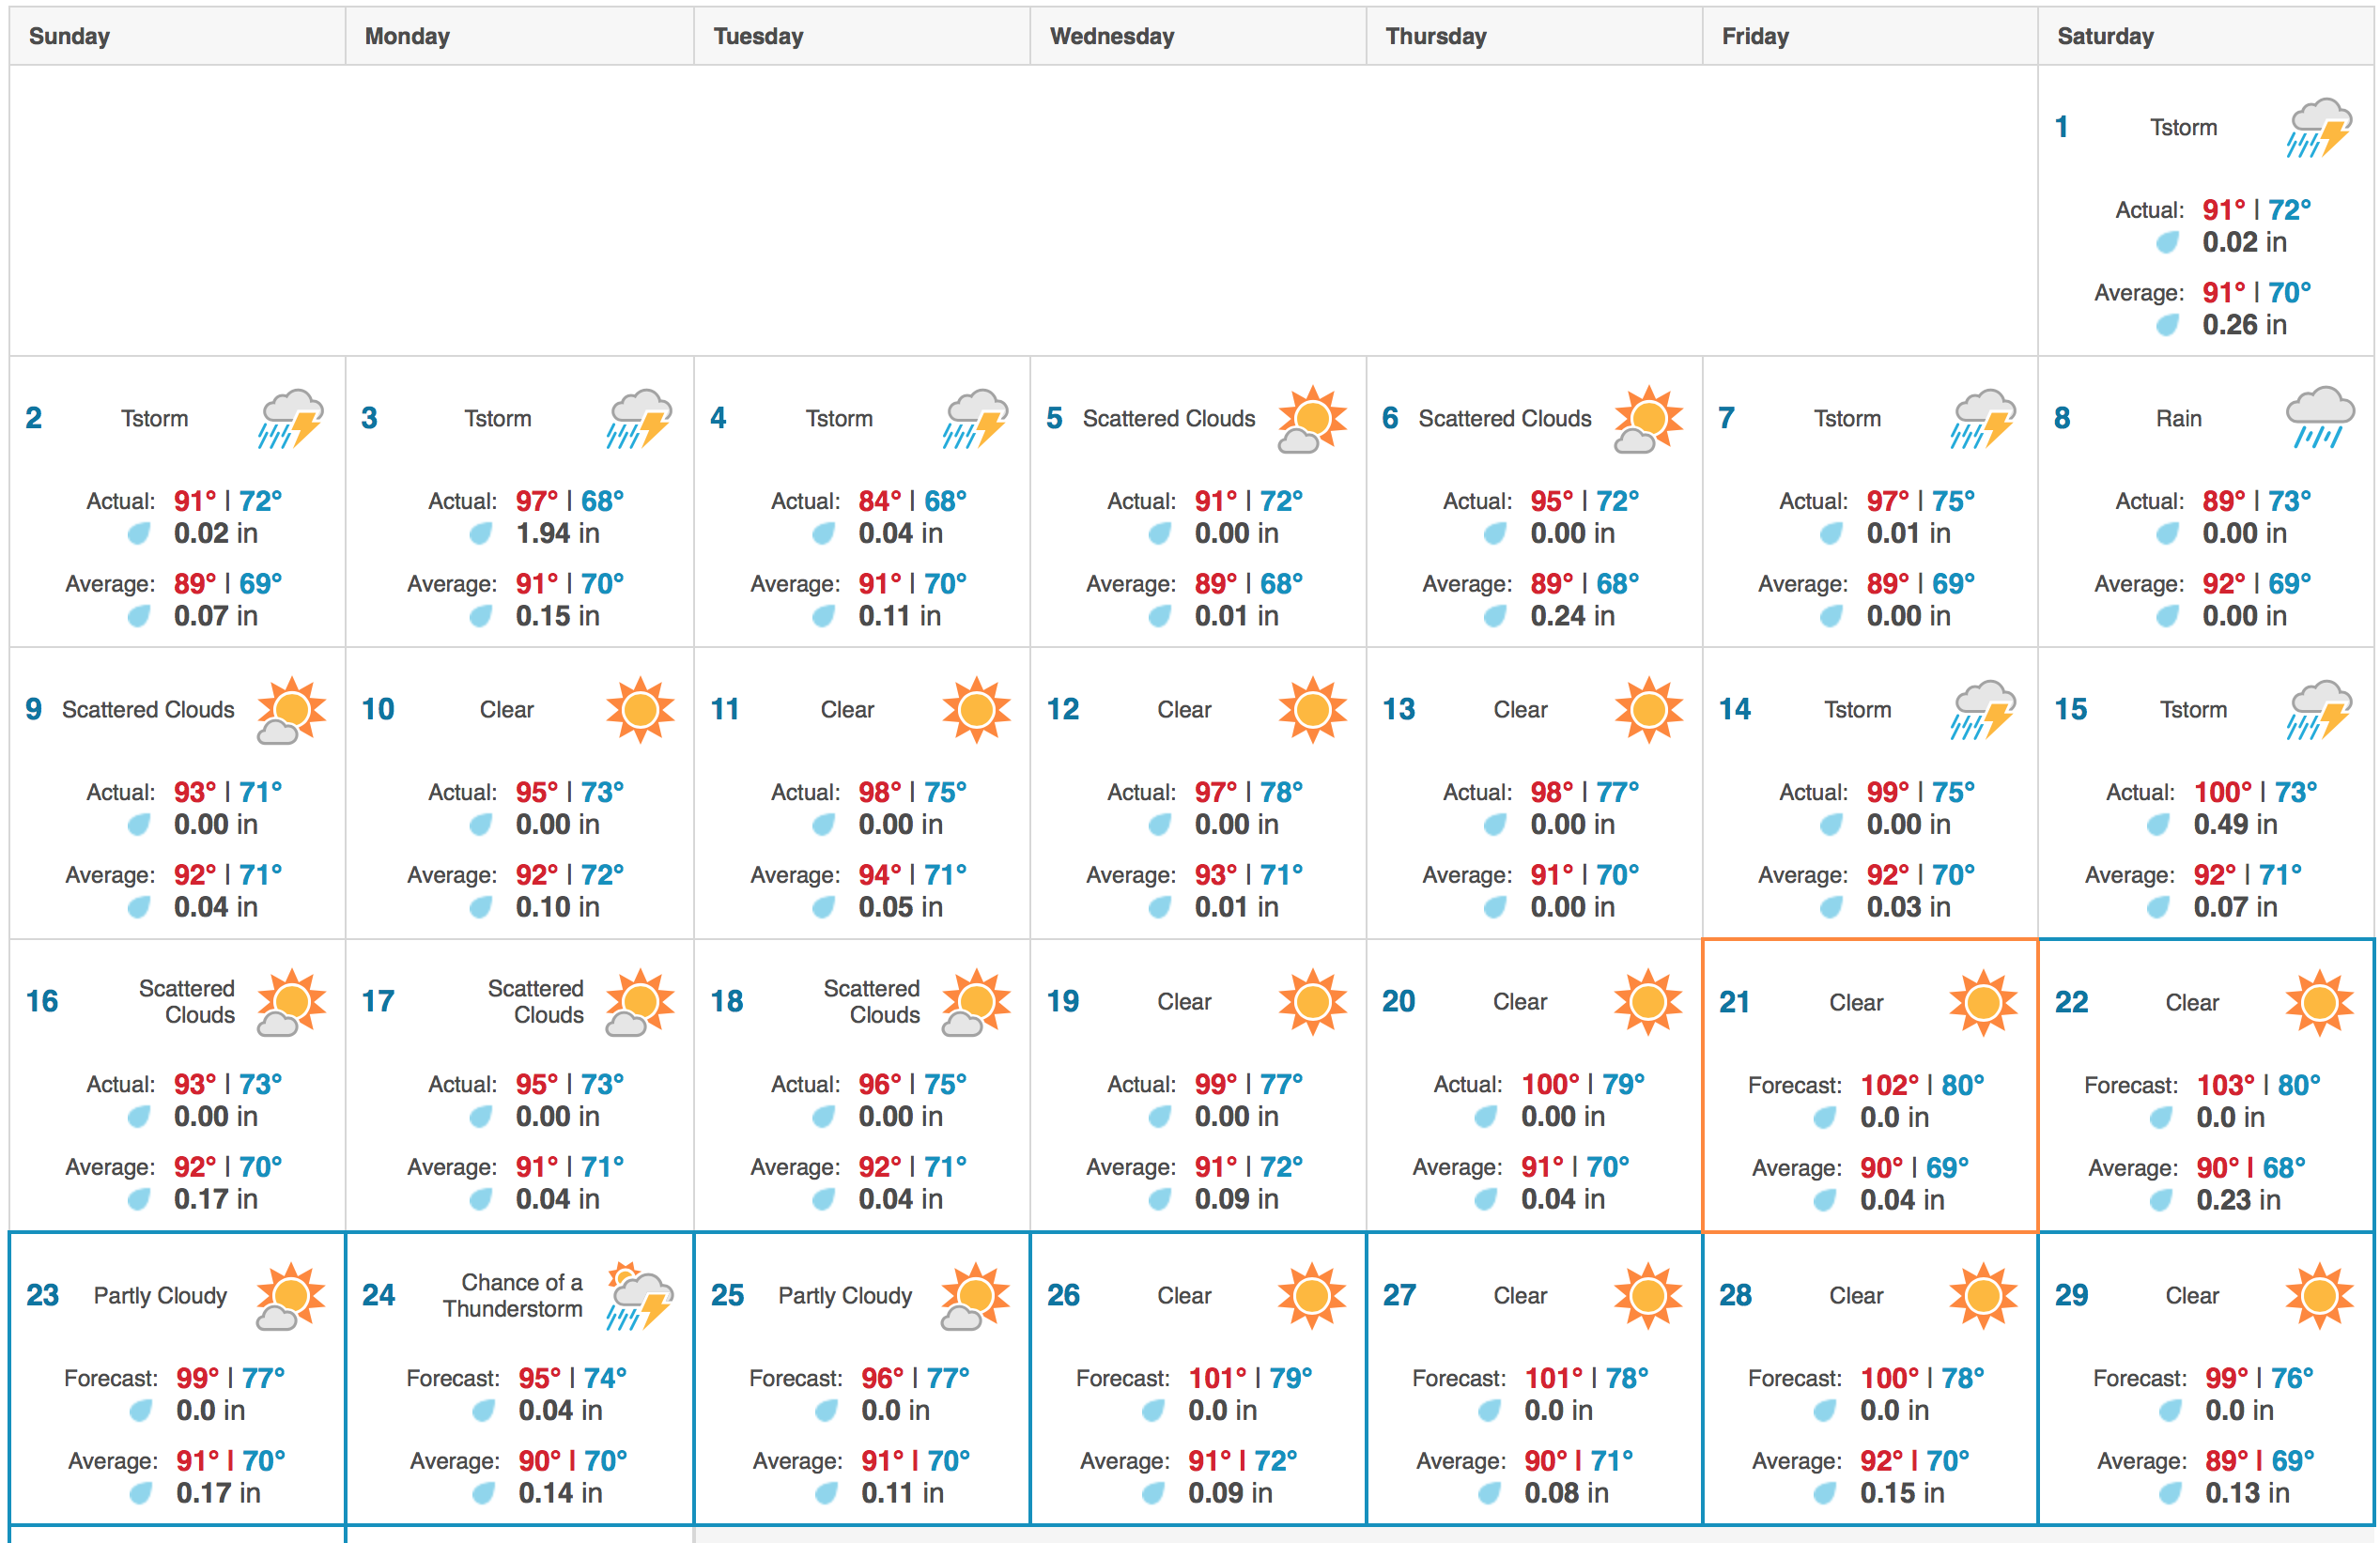This screenshot has width=2380, height=1543.
Task: Click the highlighted day 21 sun icon
Action: click(x=1982, y=1002)
